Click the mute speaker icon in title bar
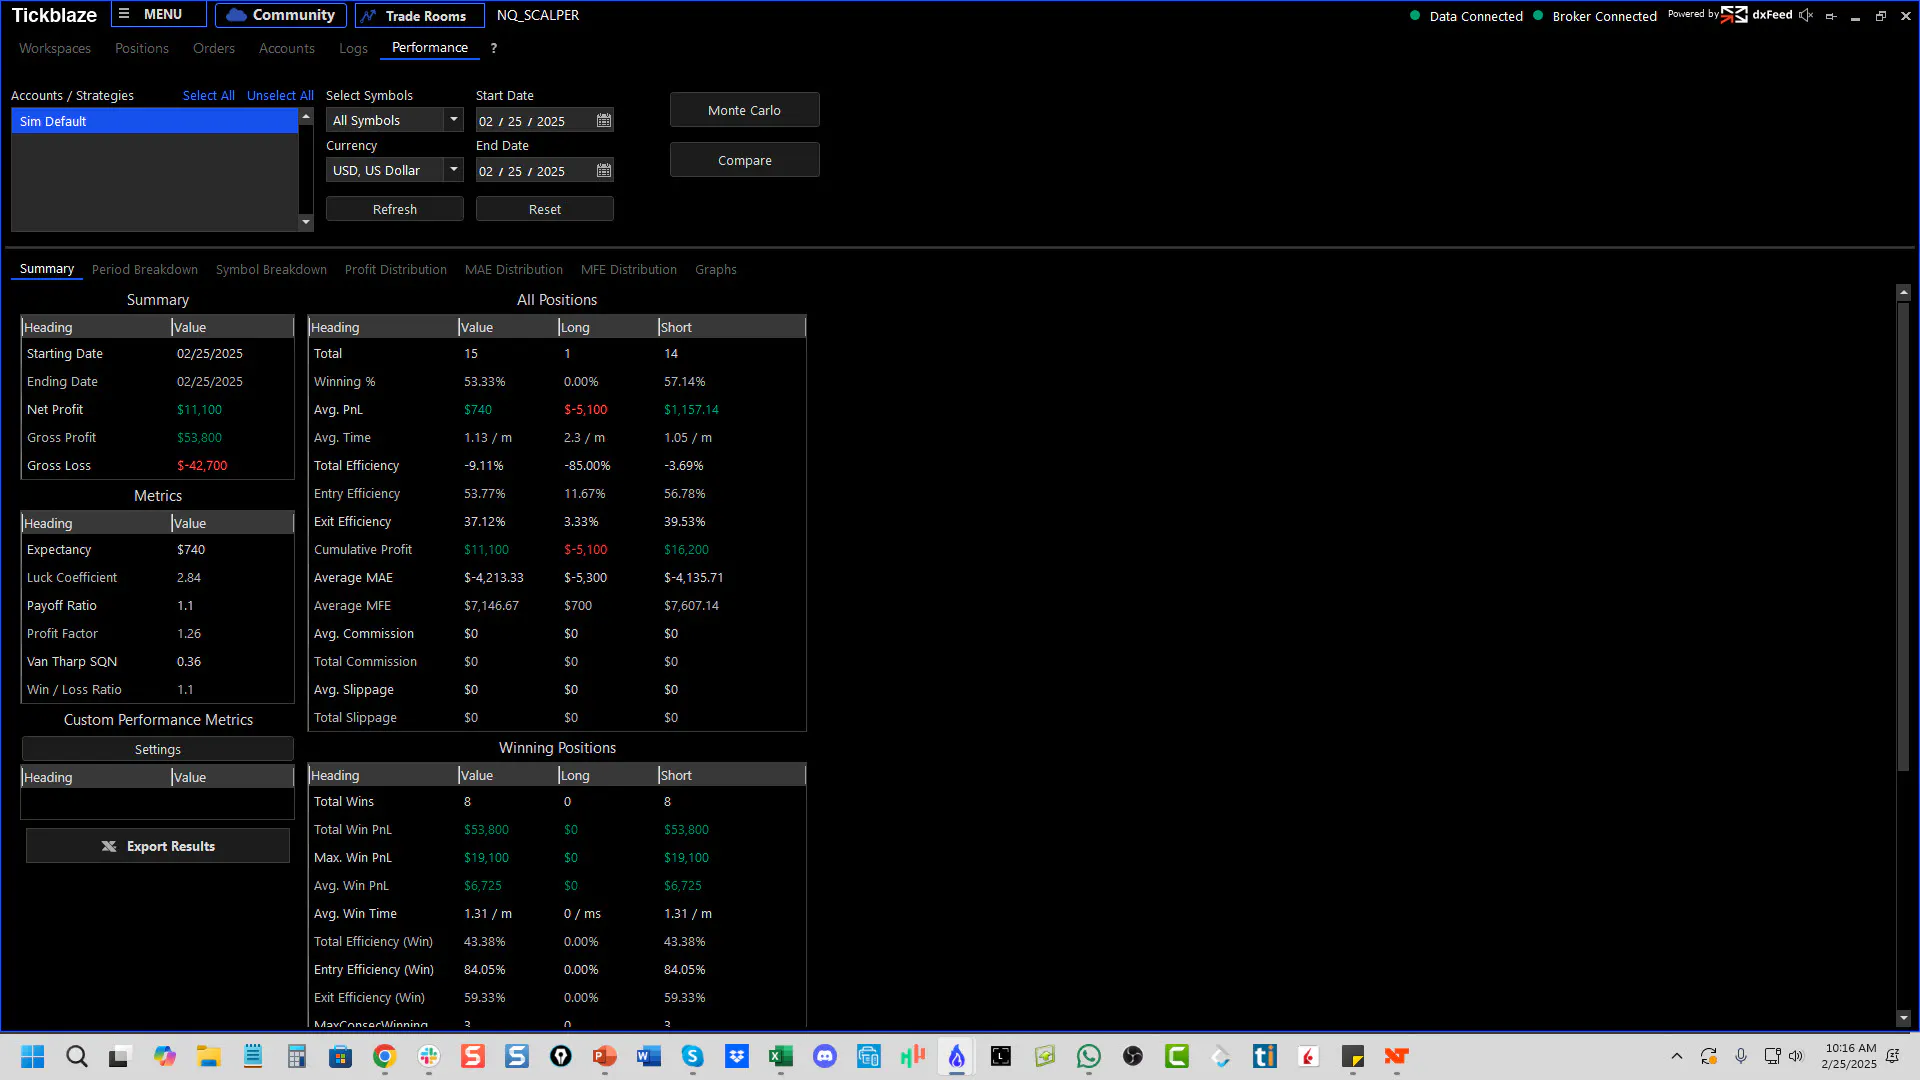The image size is (1920, 1080). pyautogui.click(x=1805, y=15)
